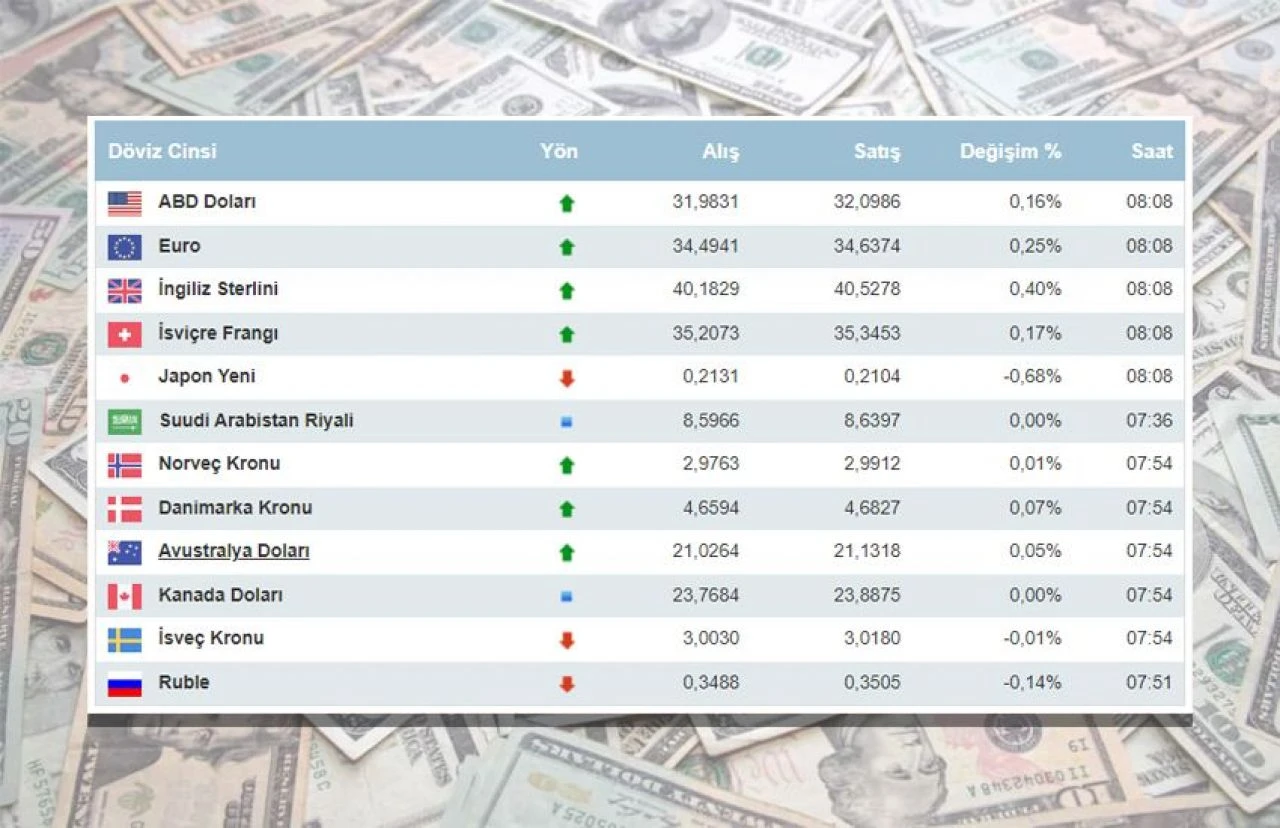Image resolution: width=1280 pixels, height=828 pixels.
Task: Click the green up arrow for Euro
Action: [x=567, y=245]
